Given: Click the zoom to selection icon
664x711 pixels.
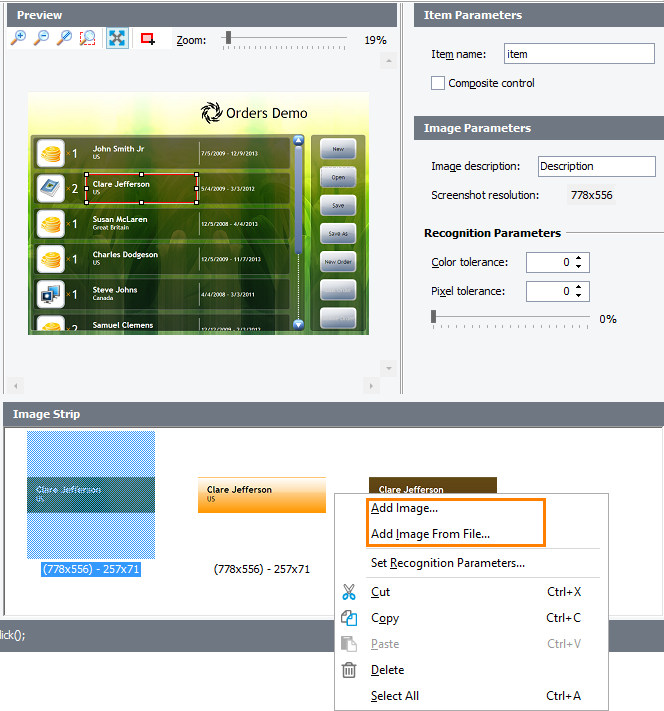Looking at the screenshot, I should pyautogui.click(x=88, y=38).
